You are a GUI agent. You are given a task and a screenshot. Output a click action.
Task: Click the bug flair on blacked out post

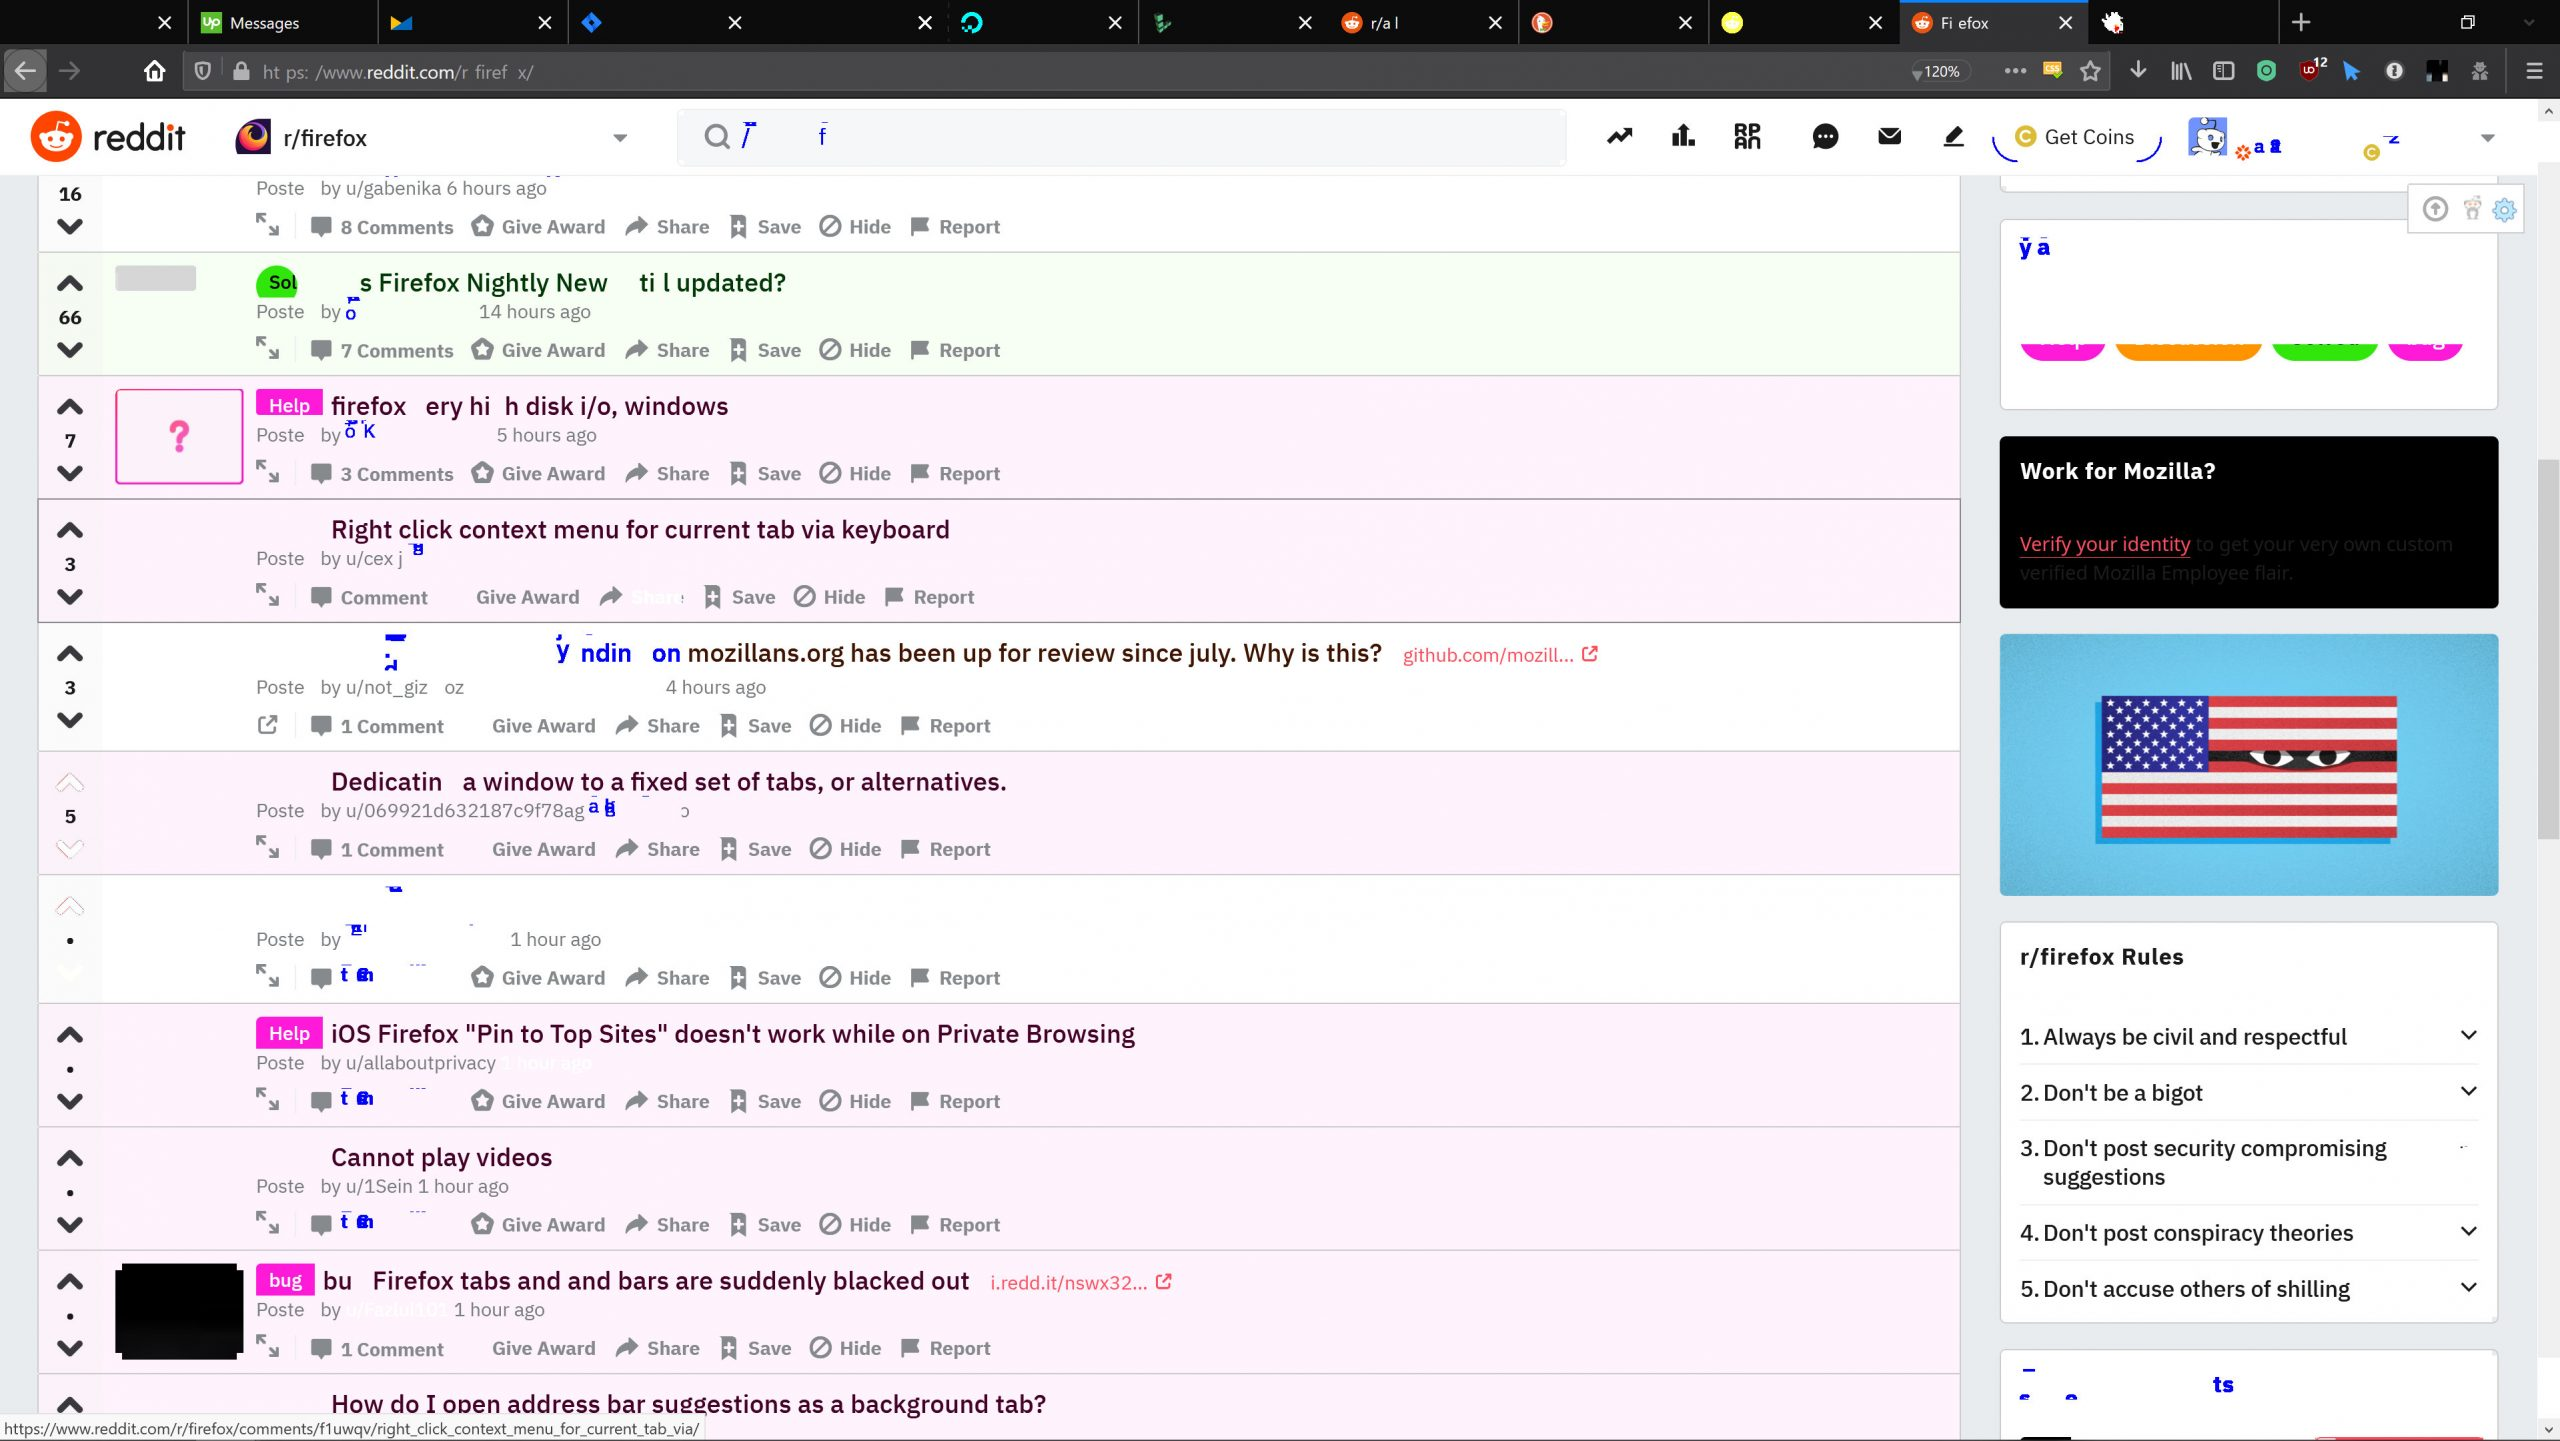(285, 1281)
